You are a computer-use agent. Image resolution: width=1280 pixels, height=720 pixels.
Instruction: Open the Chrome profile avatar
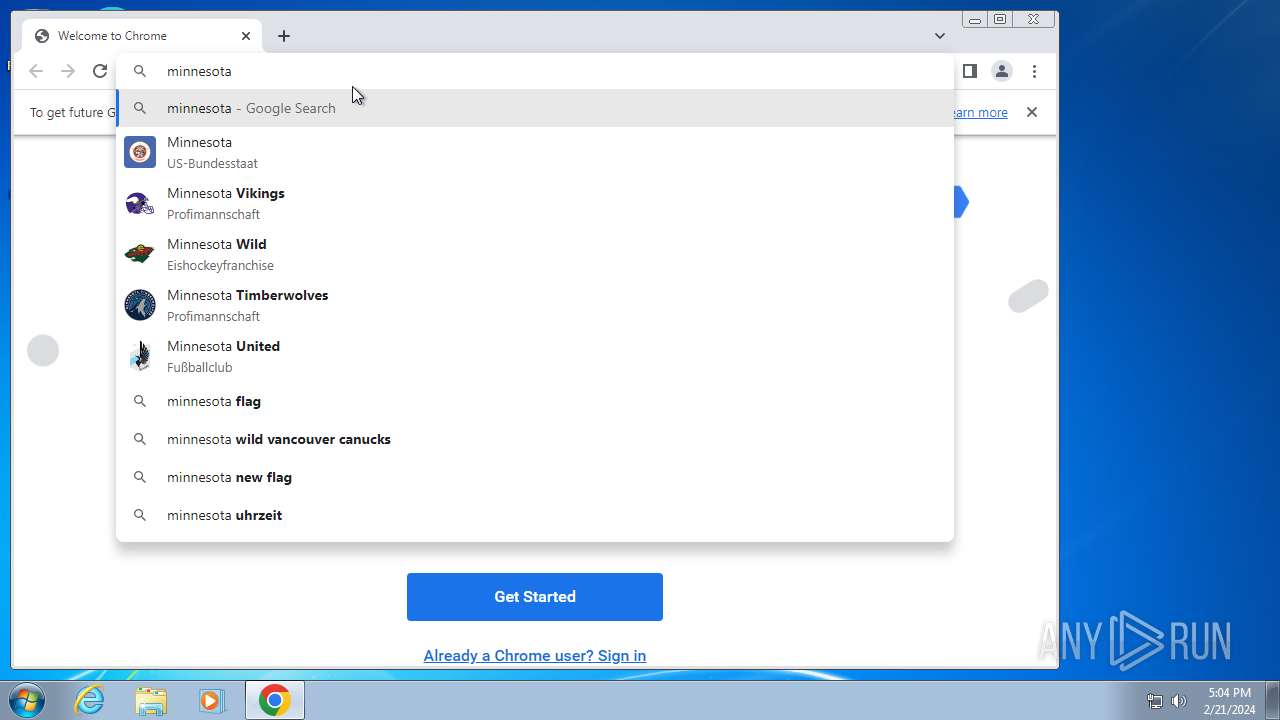[x=1001, y=71]
